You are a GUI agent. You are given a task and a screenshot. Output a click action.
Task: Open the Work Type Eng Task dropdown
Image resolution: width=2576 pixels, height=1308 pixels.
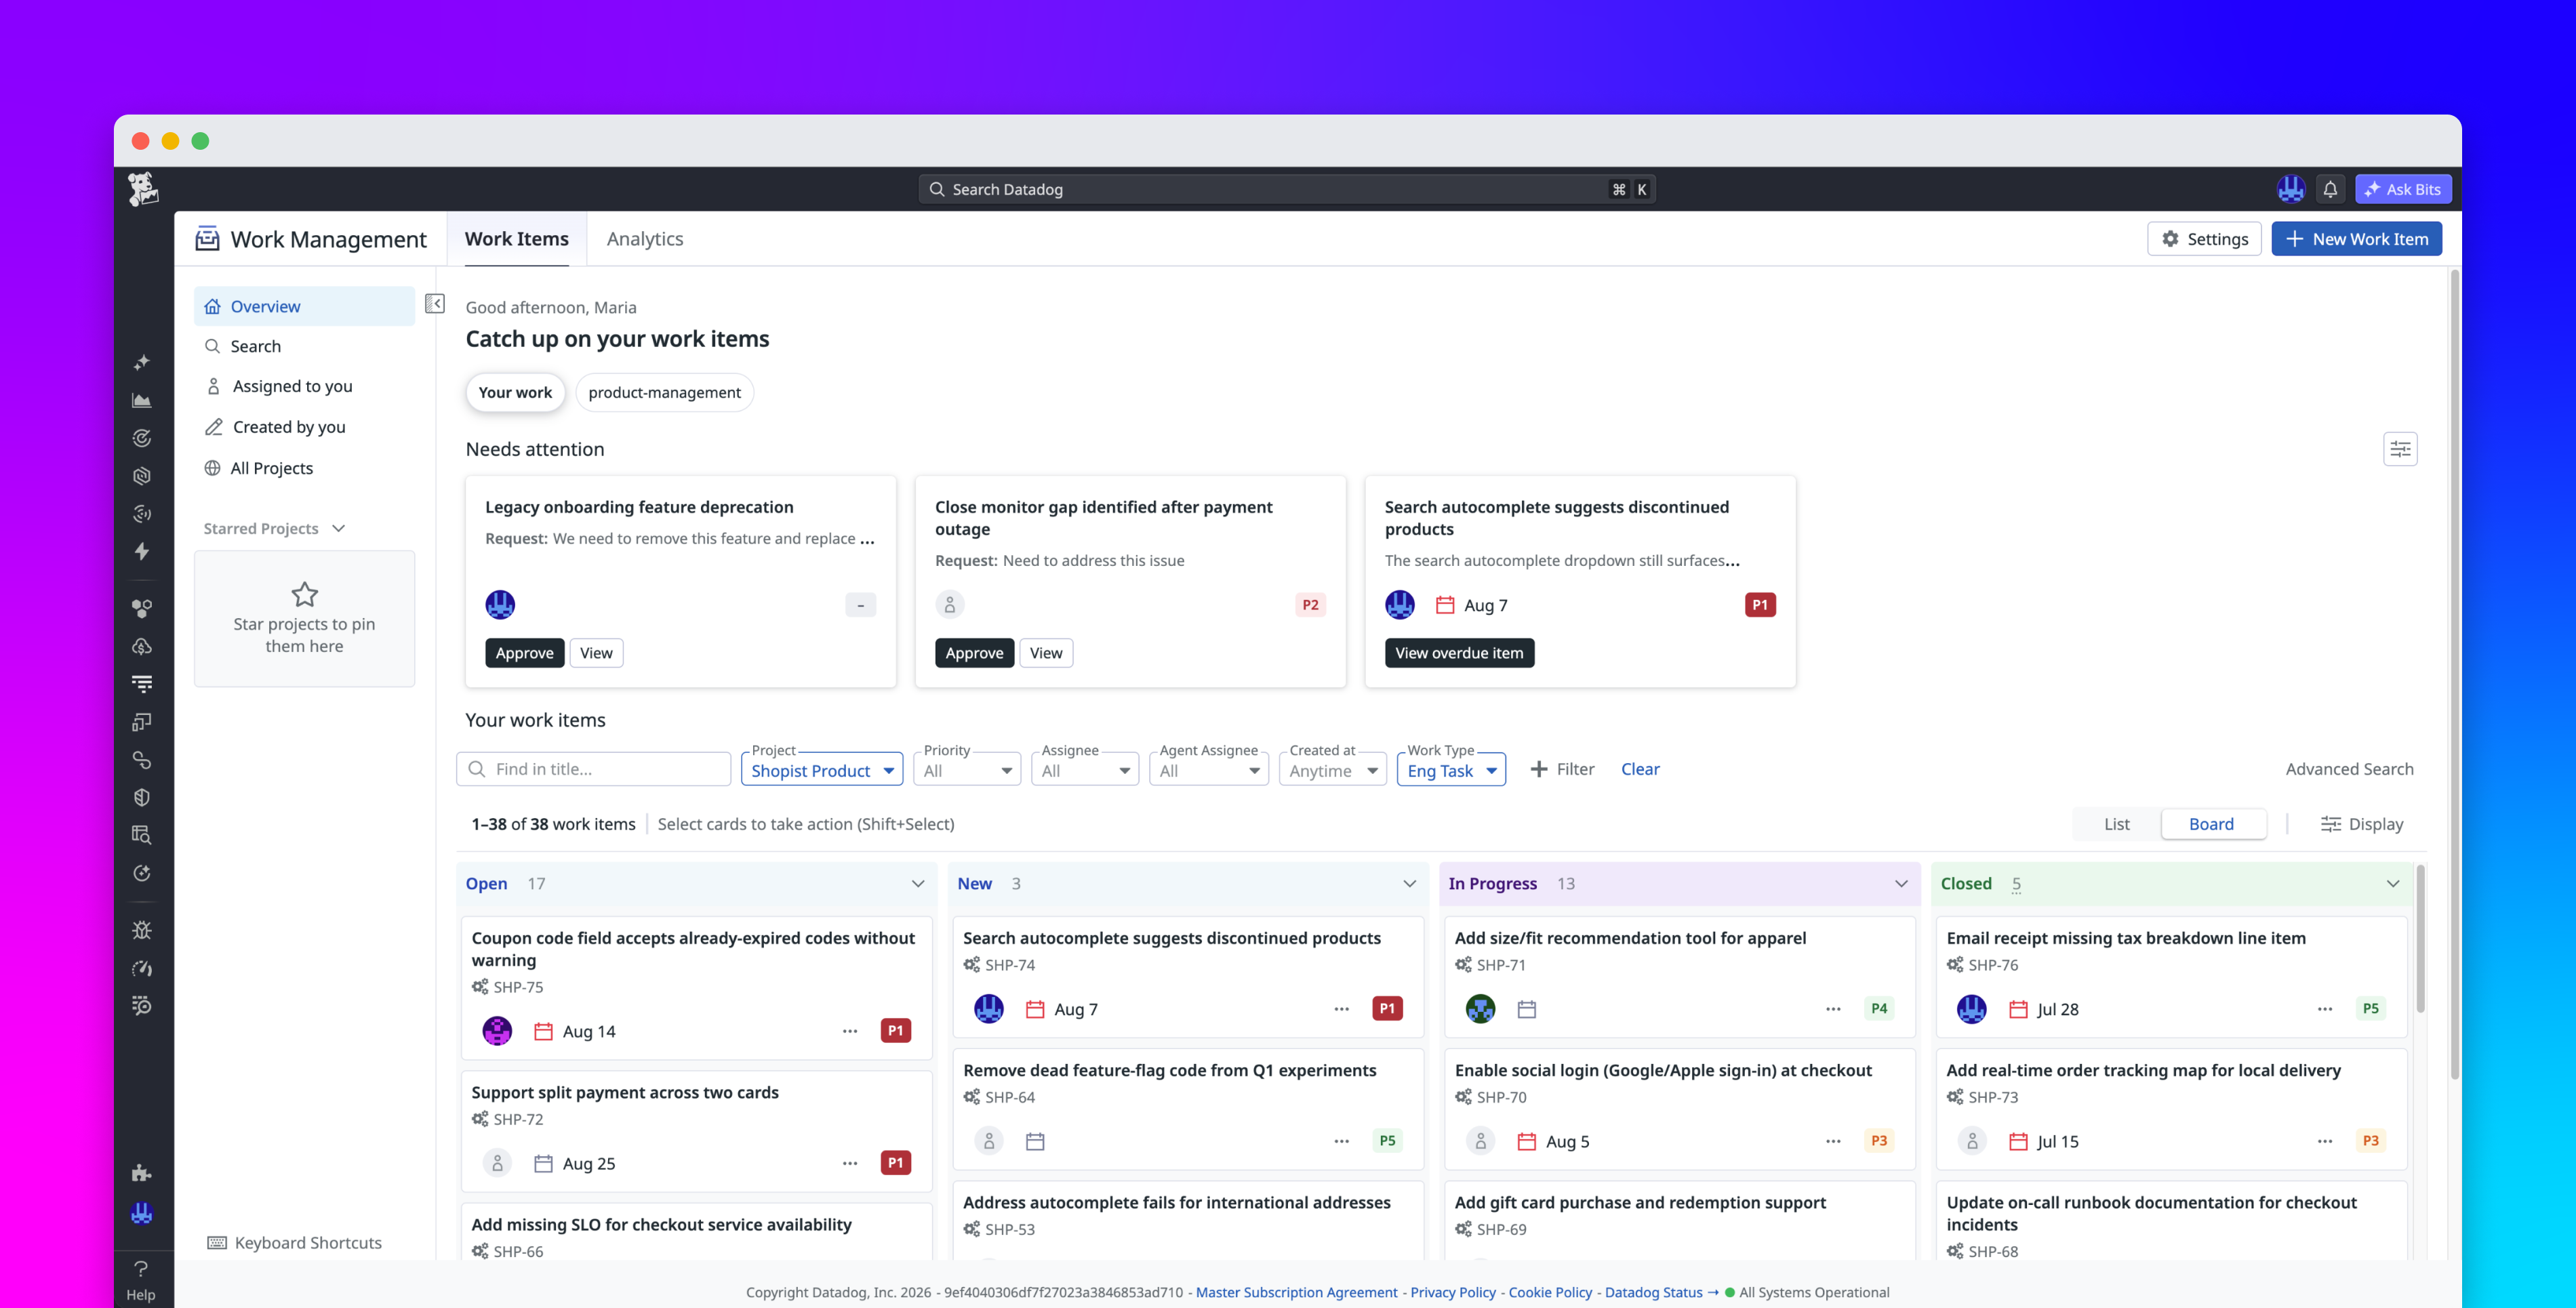[1451, 770]
